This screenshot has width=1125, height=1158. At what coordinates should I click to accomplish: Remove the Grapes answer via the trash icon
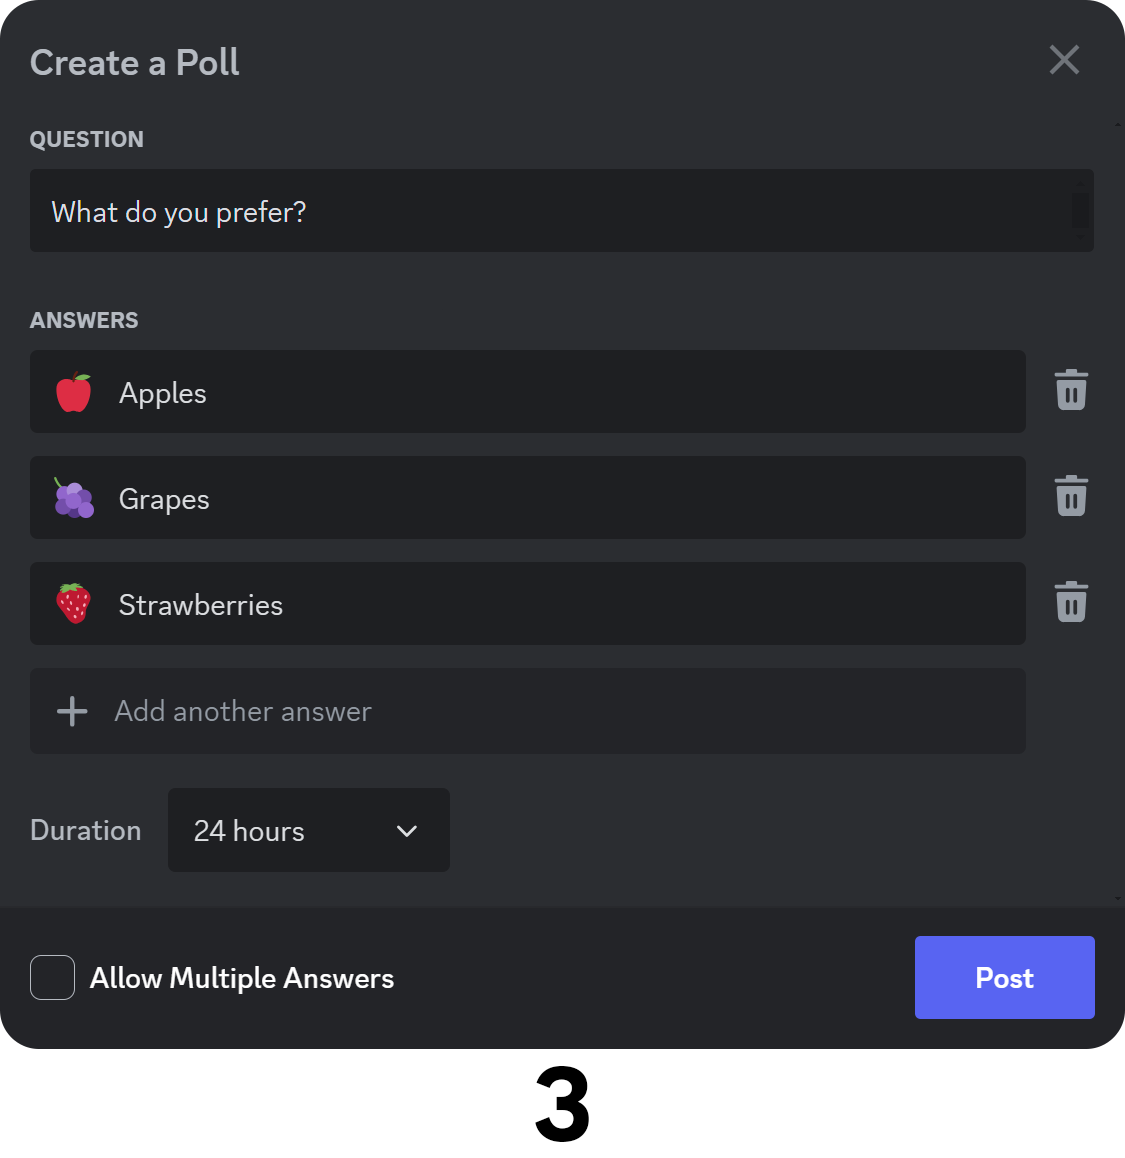pos(1070,495)
